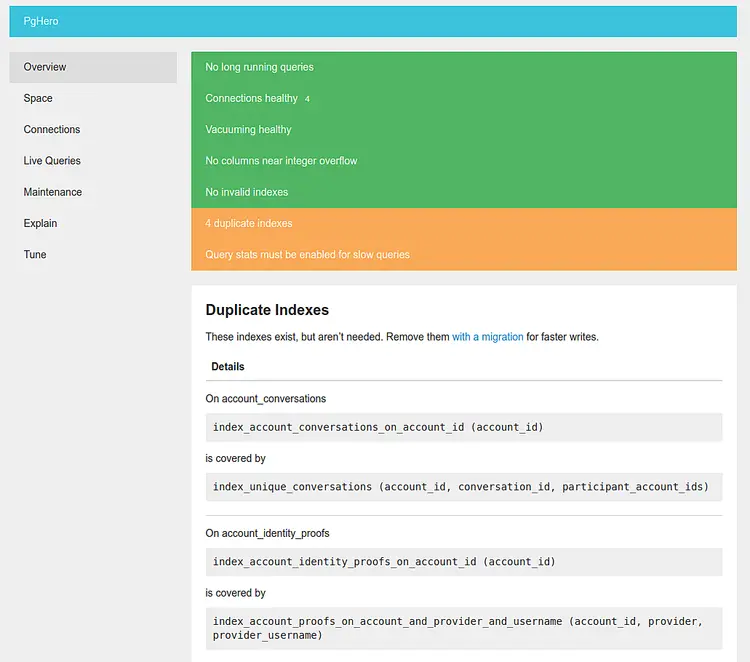The image size is (750, 662).
Task: Click the index_account_conversations_on_account_id code block
Action: click(464, 427)
